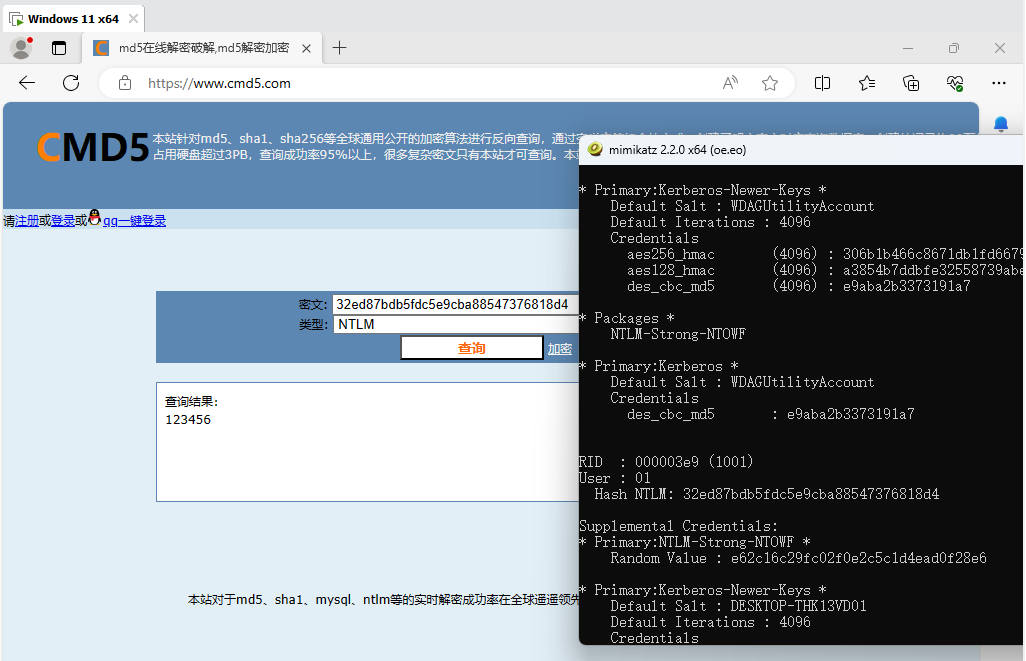The height and width of the screenshot is (661, 1026).
Task: Click the aes256_hmac credential line
Action: (824, 254)
